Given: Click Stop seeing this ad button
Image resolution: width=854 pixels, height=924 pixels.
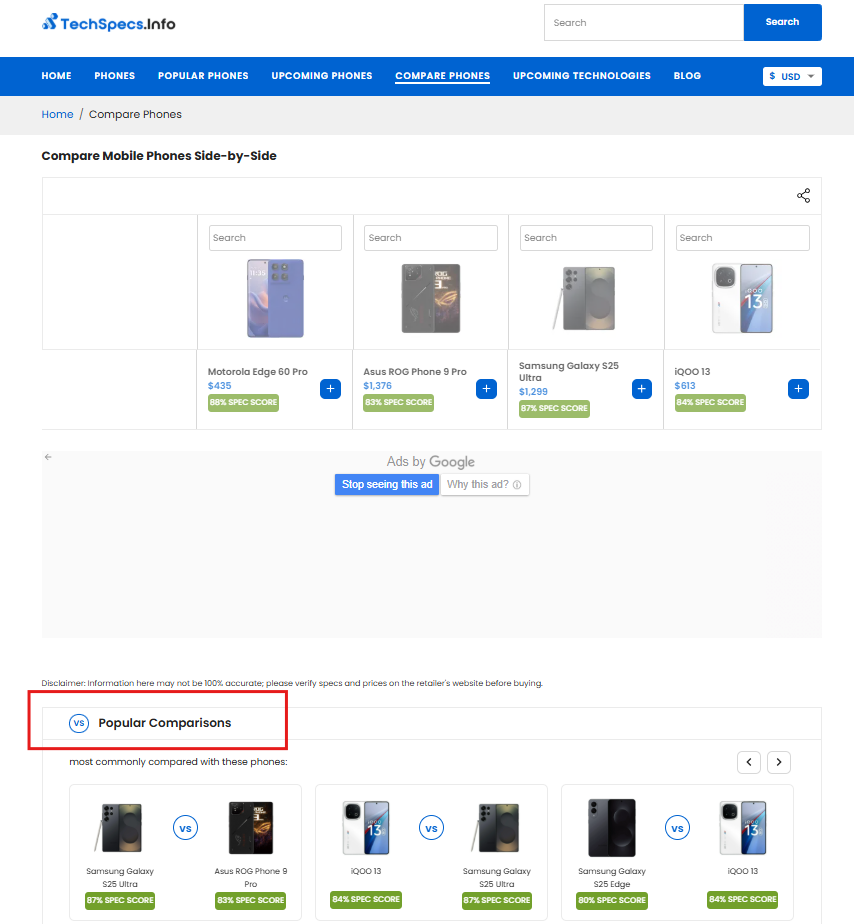Looking at the screenshot, I should pos(387,484).
